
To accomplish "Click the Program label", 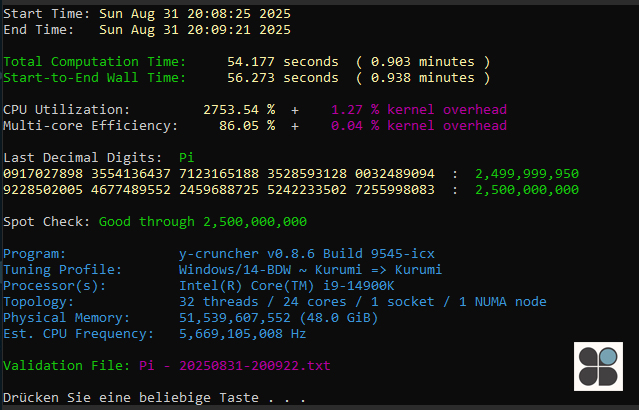I will coord(35,253).
